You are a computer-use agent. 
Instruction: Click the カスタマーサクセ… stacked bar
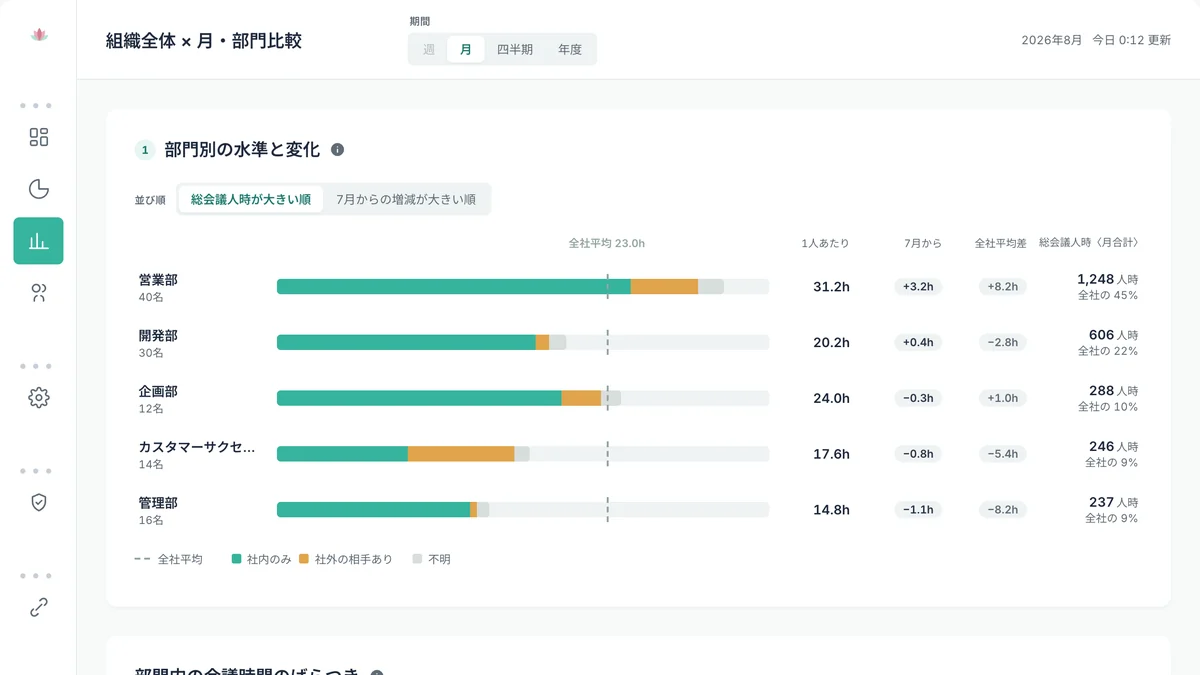click(x=523, y=454)
